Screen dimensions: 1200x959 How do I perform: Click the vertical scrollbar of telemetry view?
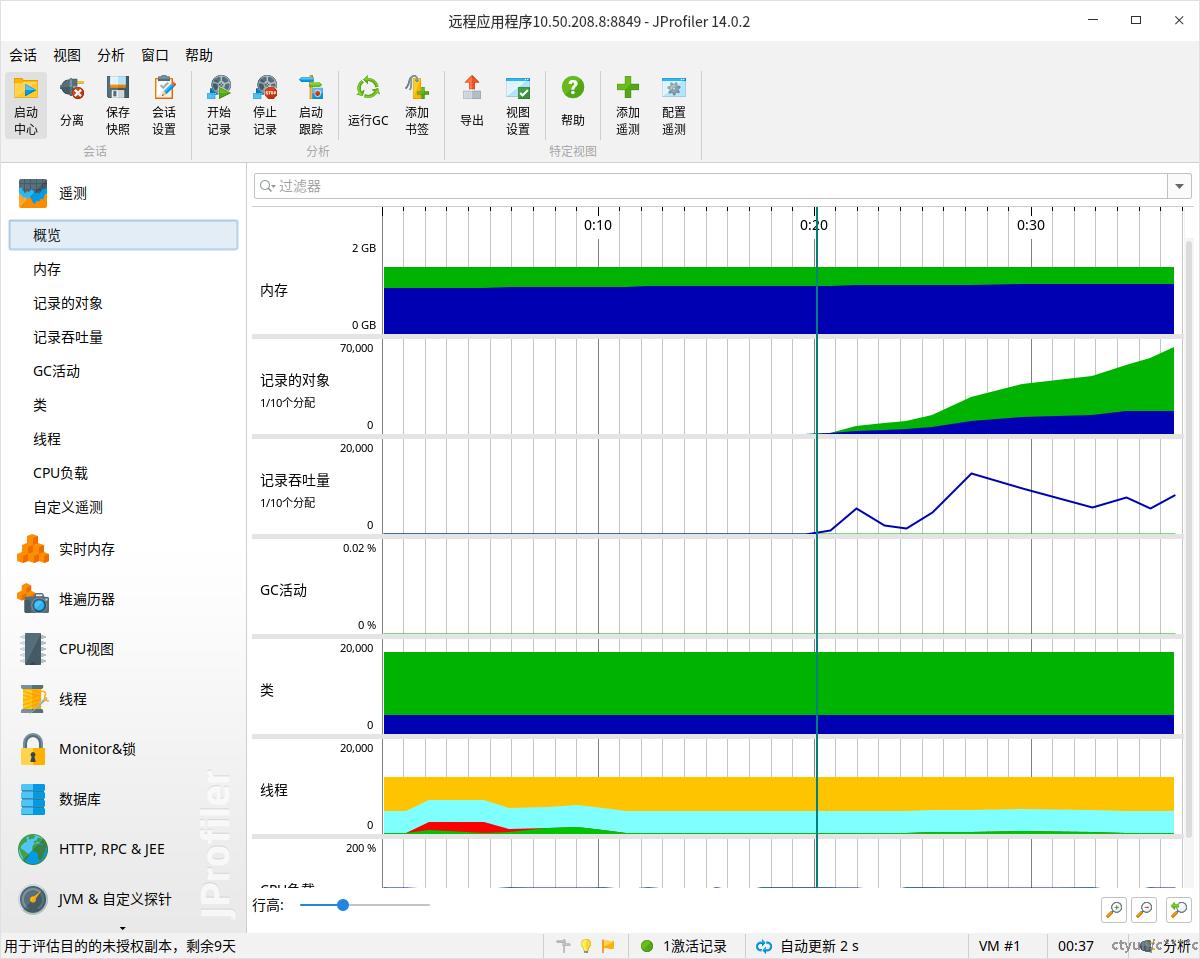click(1189, 540)
